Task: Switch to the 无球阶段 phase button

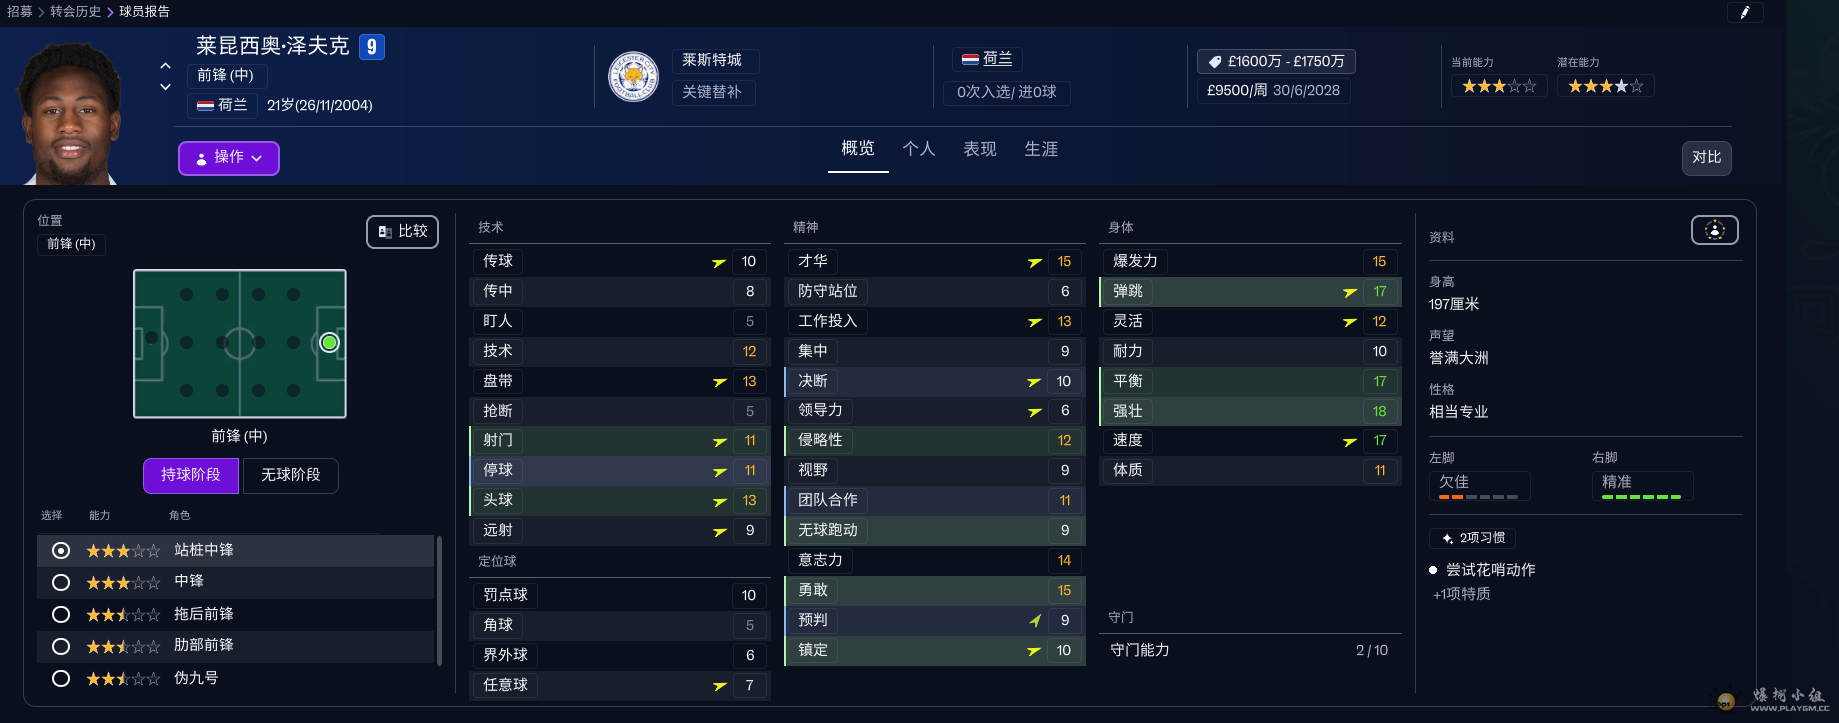Action: tap(290, 475)
